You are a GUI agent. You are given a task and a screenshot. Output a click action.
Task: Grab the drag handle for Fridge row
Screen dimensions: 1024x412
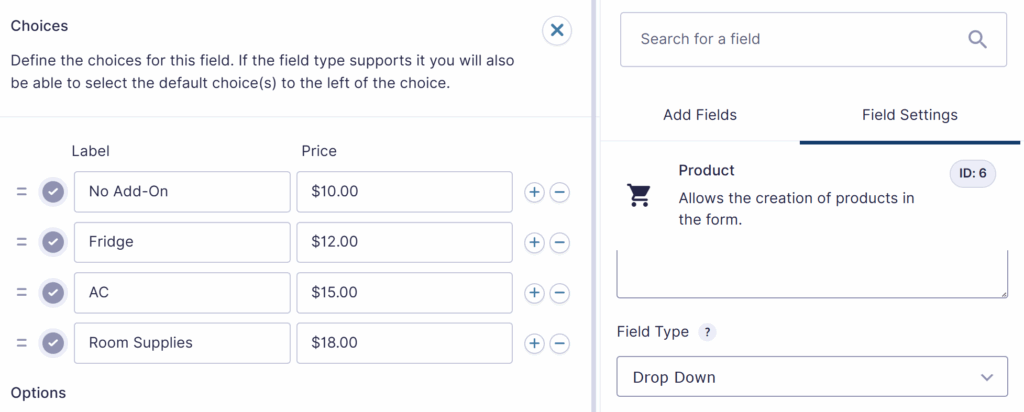tap(21, 242)
